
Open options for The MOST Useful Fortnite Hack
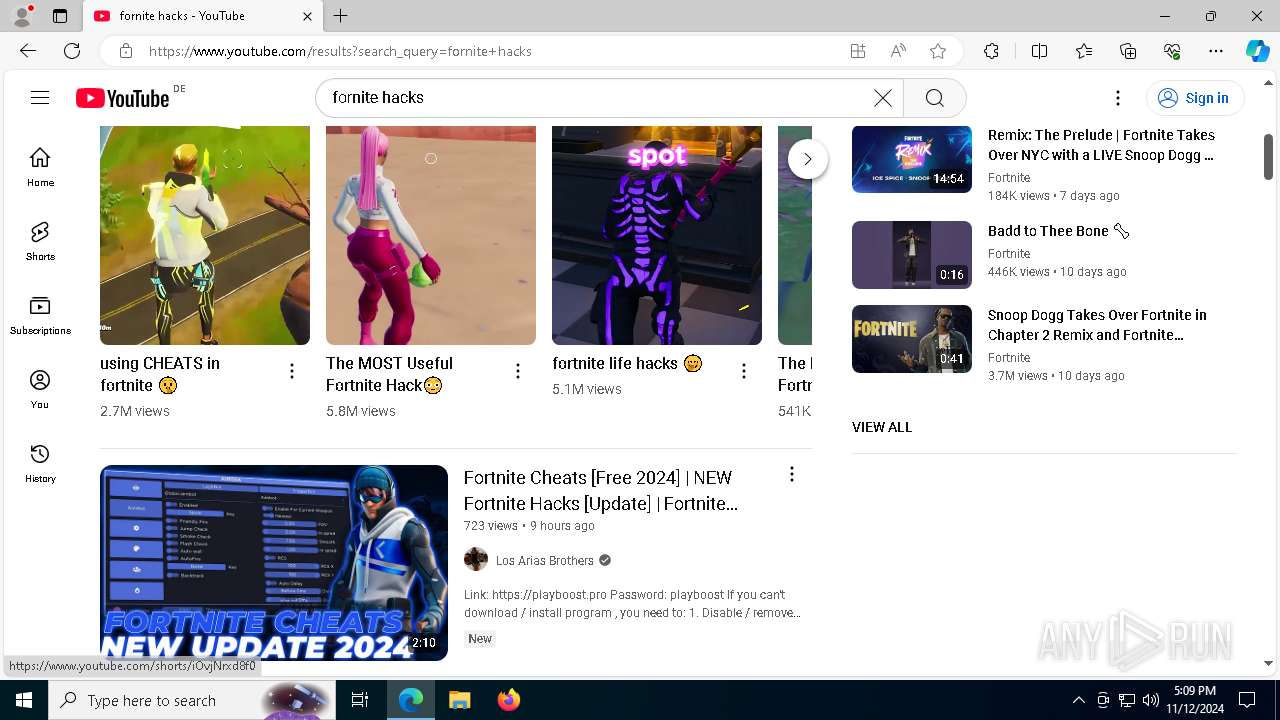518,372
